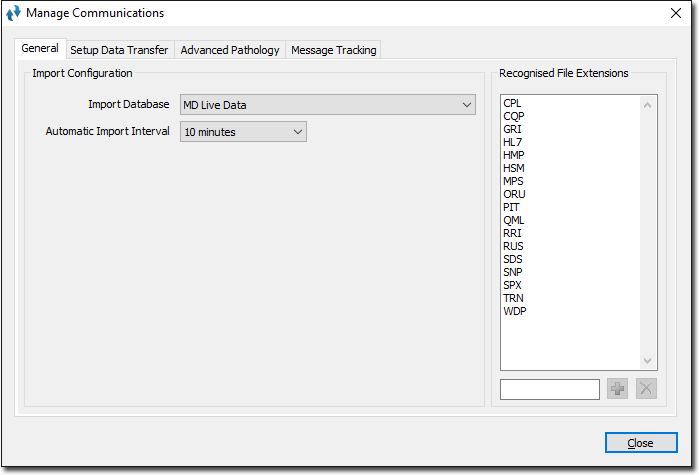Click the add extension plus icon
This screenshot has height=475, width=699.
[x=618, y=389]
